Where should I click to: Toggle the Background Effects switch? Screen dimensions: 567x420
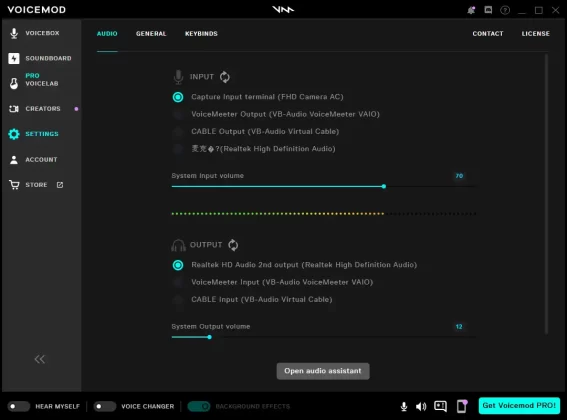click(199, 406)
